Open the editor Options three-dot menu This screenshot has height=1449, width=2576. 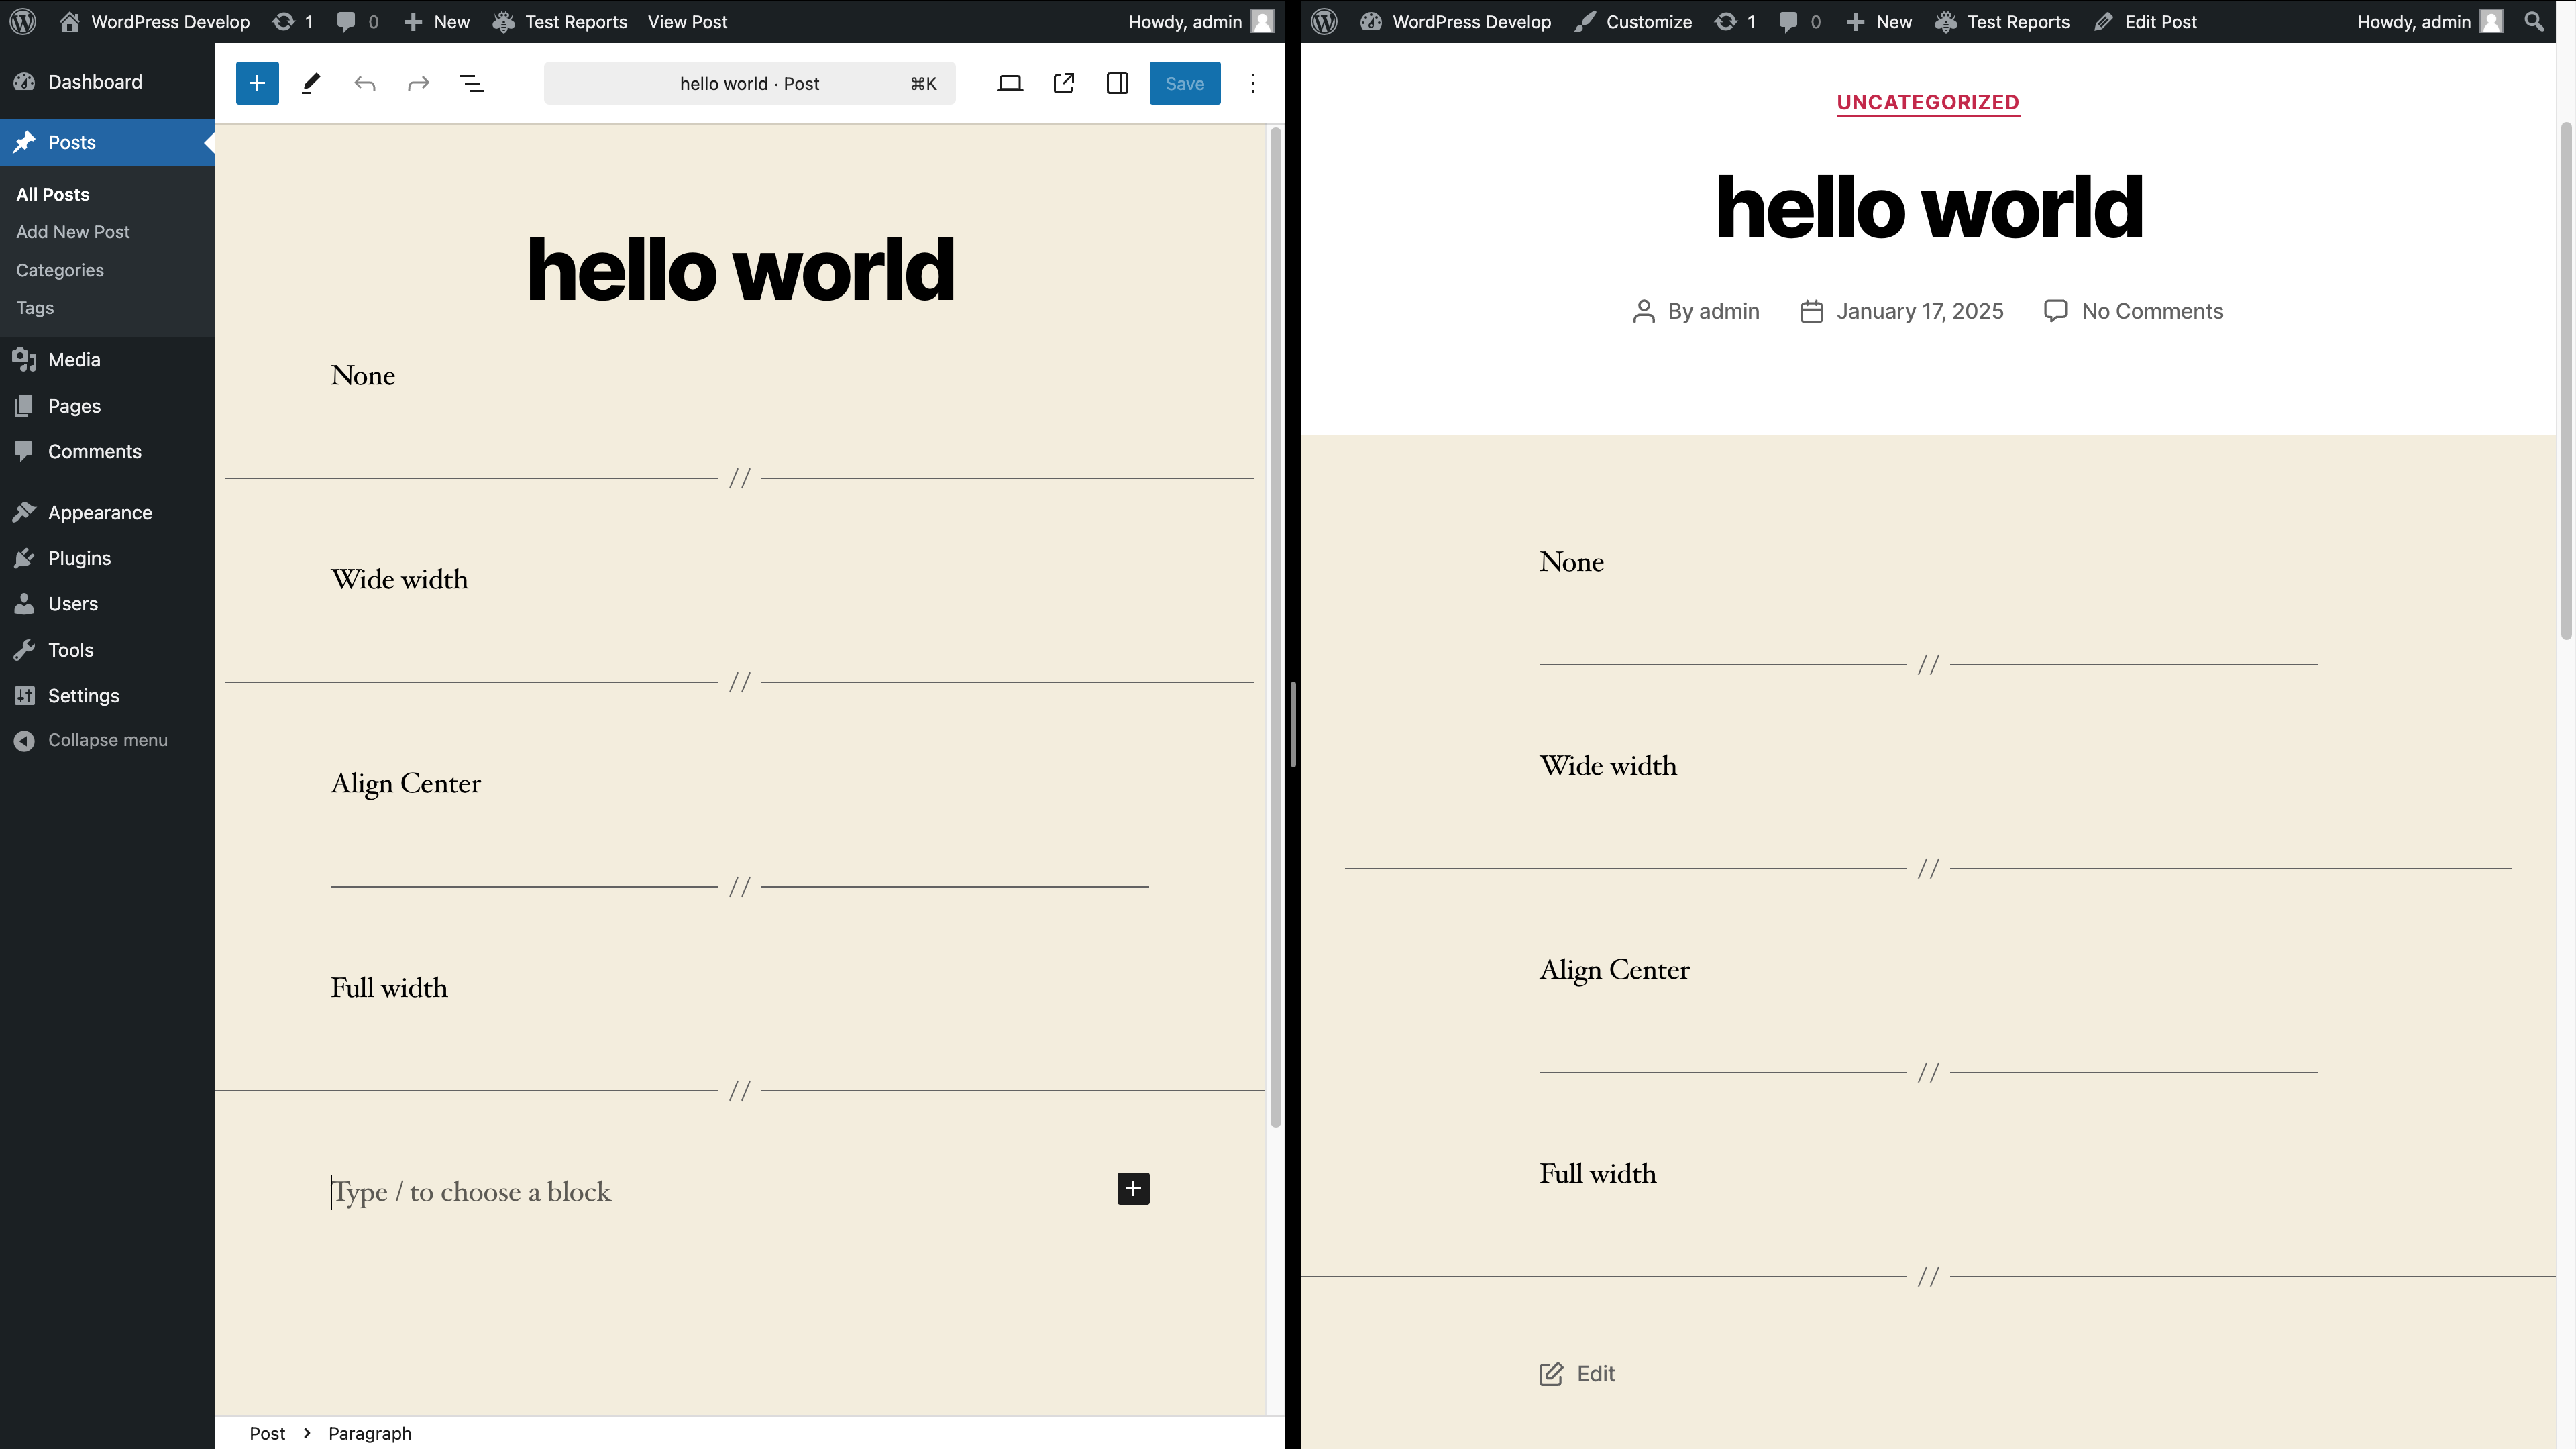[x=1252, y=83]
